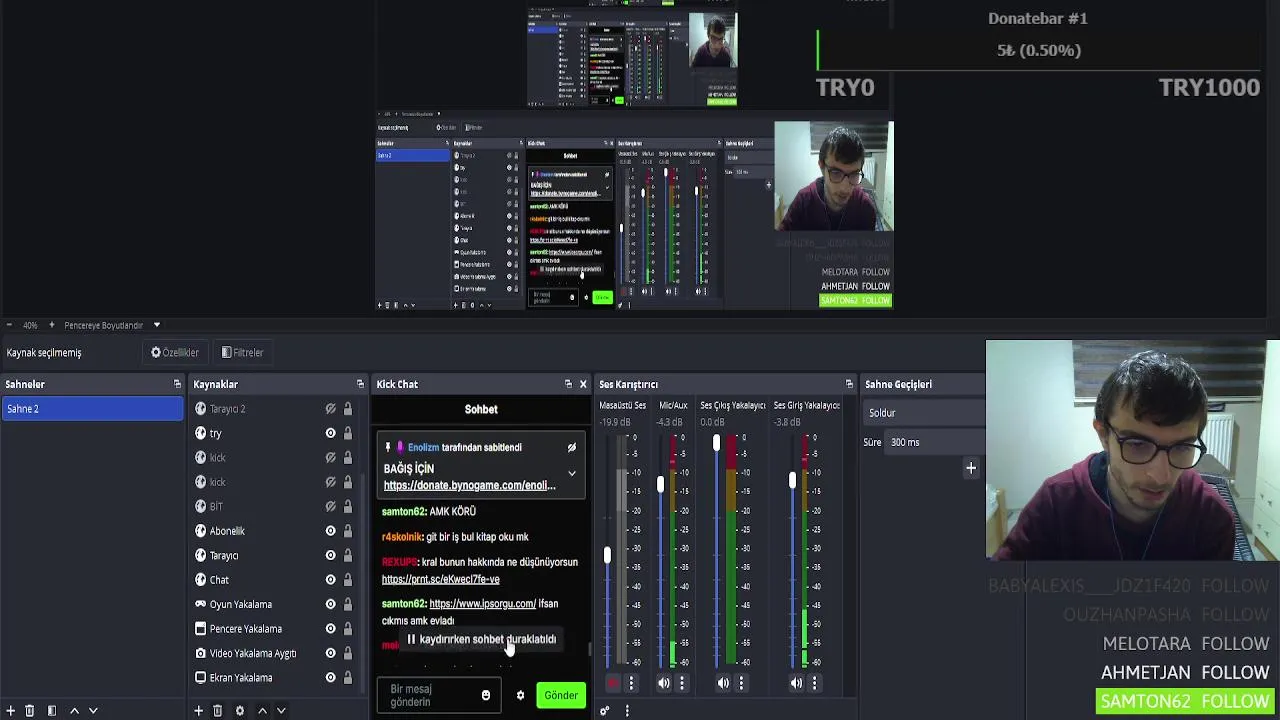
Task: Show the hidden Tarayıcı 2 source
Action: pyautogui.click(x=330, y=409)
